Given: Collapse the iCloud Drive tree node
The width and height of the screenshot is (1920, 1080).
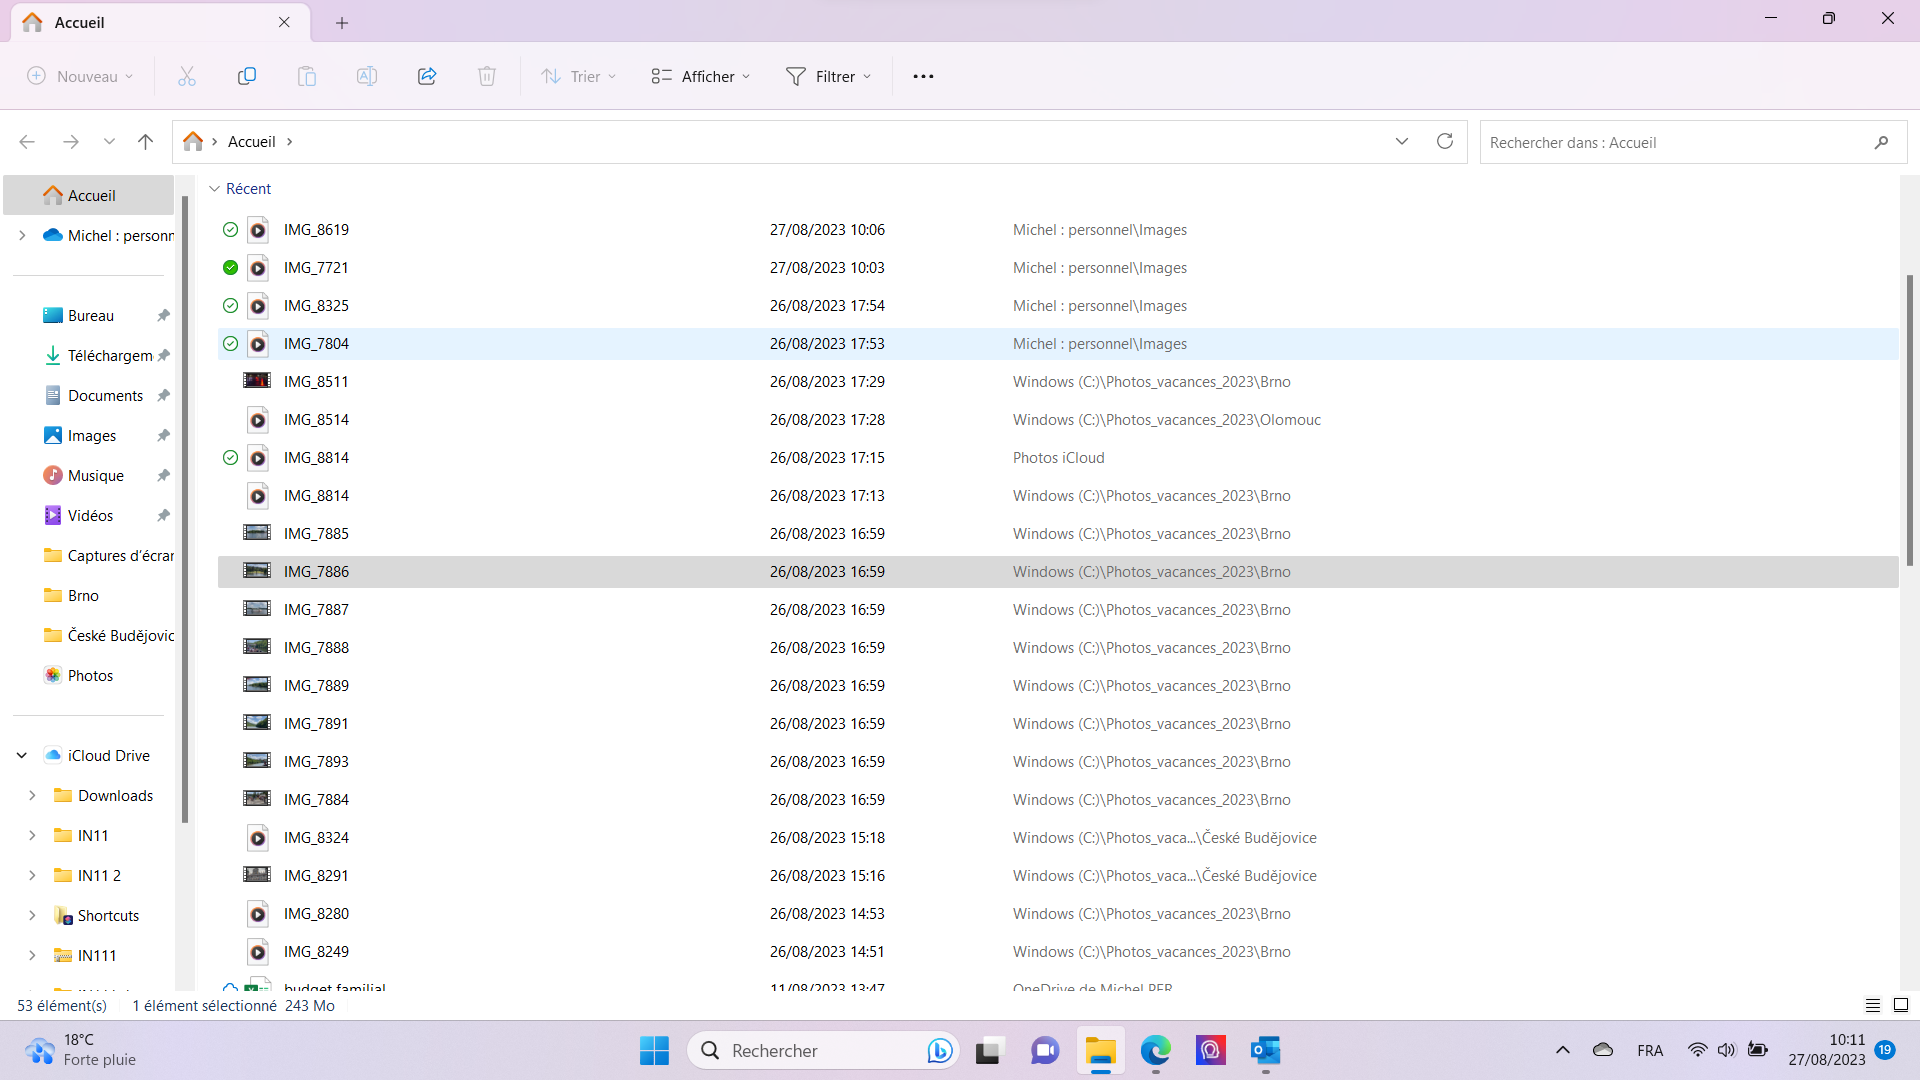Looking at the screenshot, I should click(22, 755).
